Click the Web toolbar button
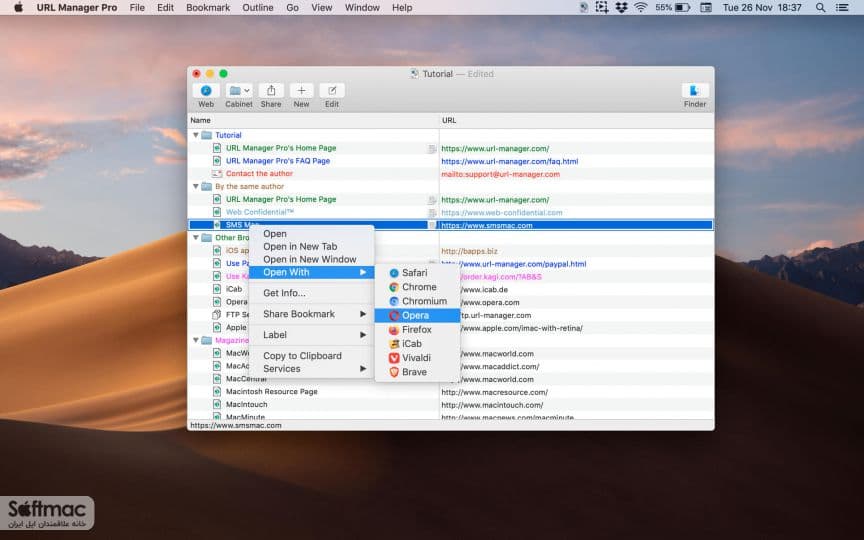The image size is (864, 540). [x=206, y=91]
